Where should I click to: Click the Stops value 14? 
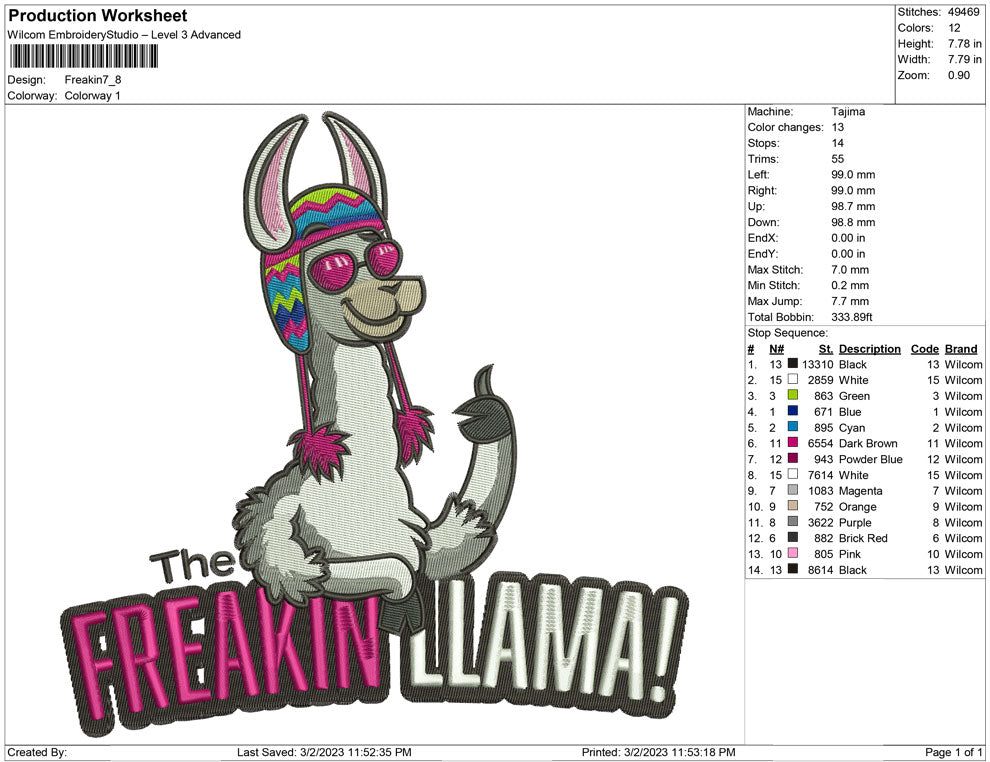click(x=838, y=143)
